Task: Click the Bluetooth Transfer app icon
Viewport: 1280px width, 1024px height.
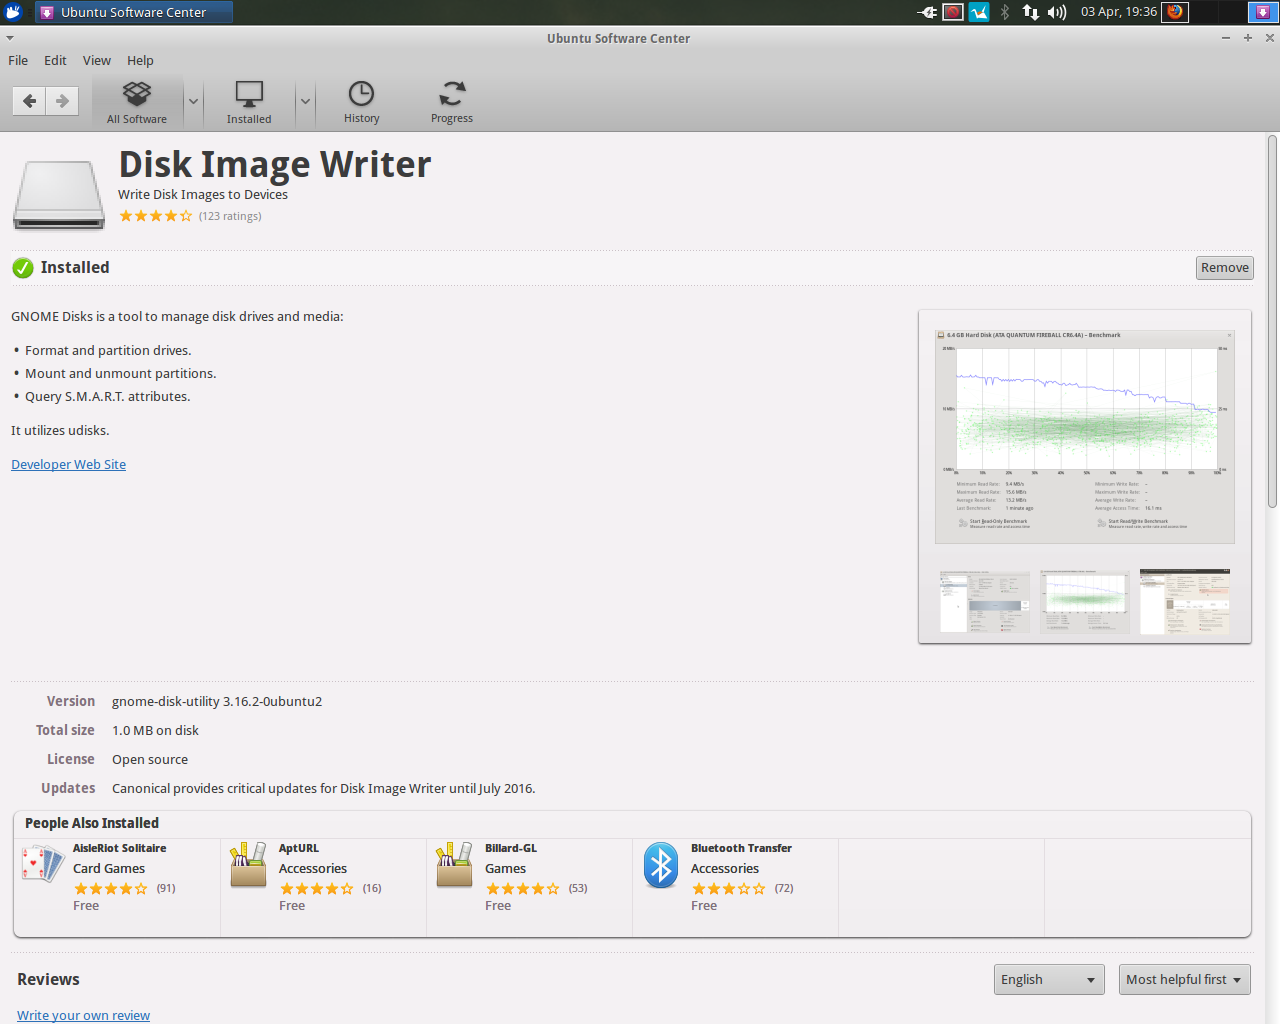Action: (661, 865)
